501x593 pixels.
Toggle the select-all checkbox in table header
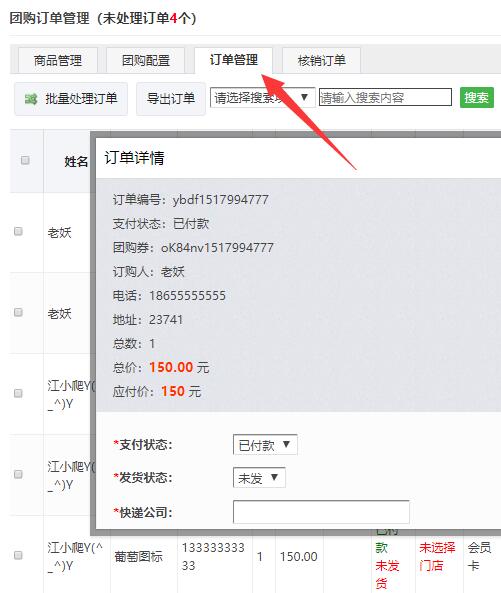25,160
